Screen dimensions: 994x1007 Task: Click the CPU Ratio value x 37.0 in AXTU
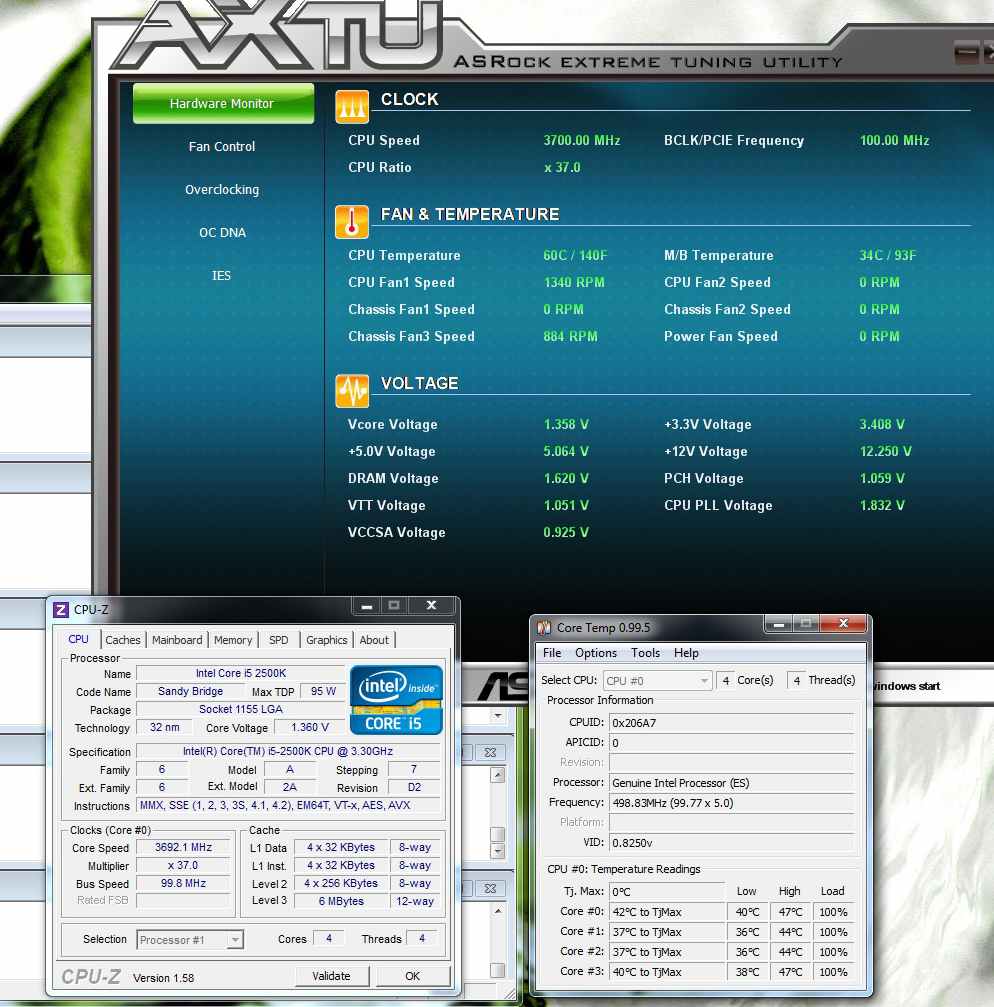click(562, 167)
